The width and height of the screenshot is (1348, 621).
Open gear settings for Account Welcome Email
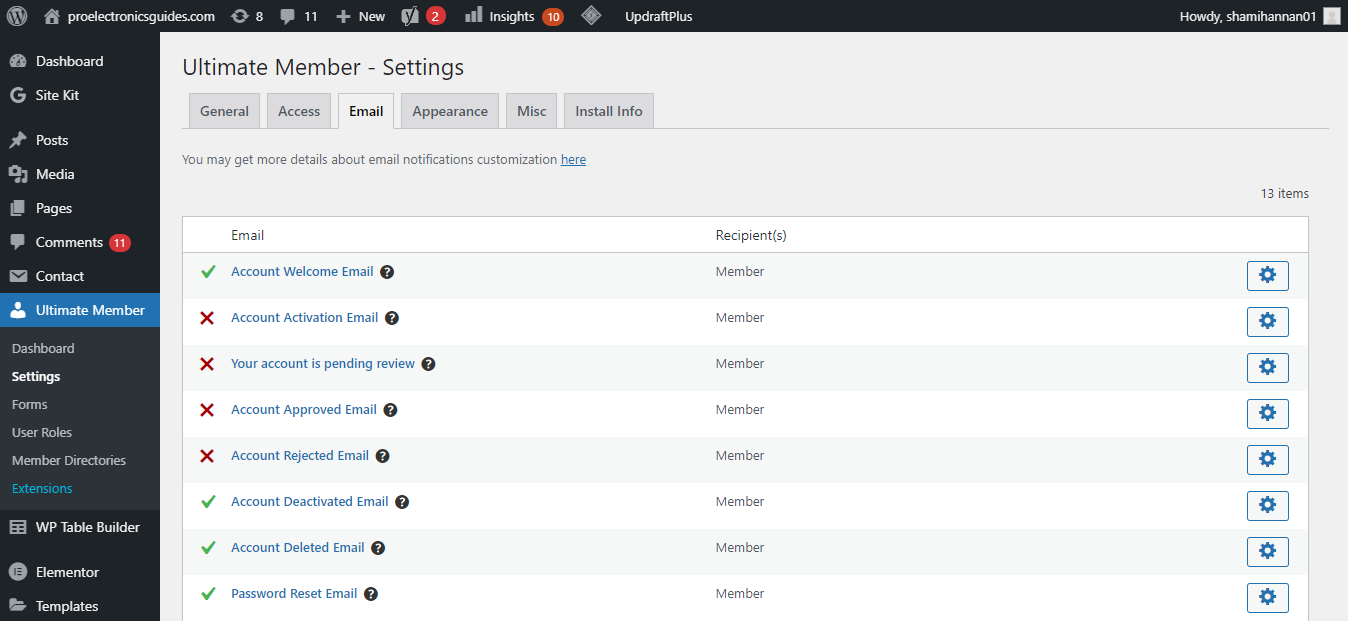coord(1267,276)
